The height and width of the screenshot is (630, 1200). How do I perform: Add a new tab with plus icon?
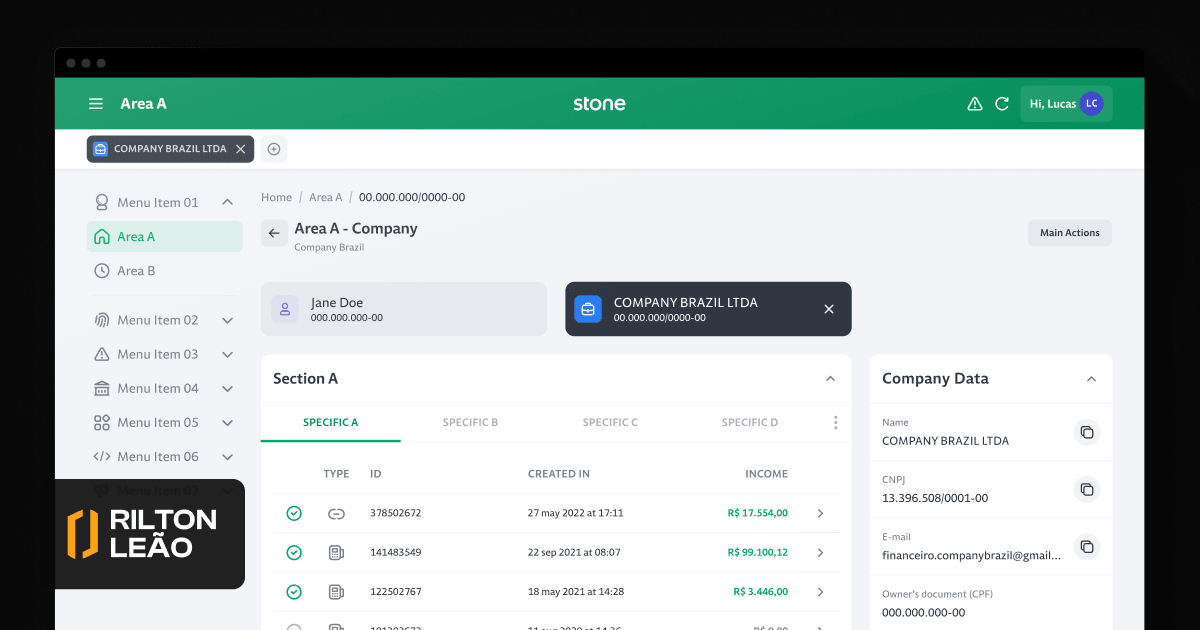(274, 149)
